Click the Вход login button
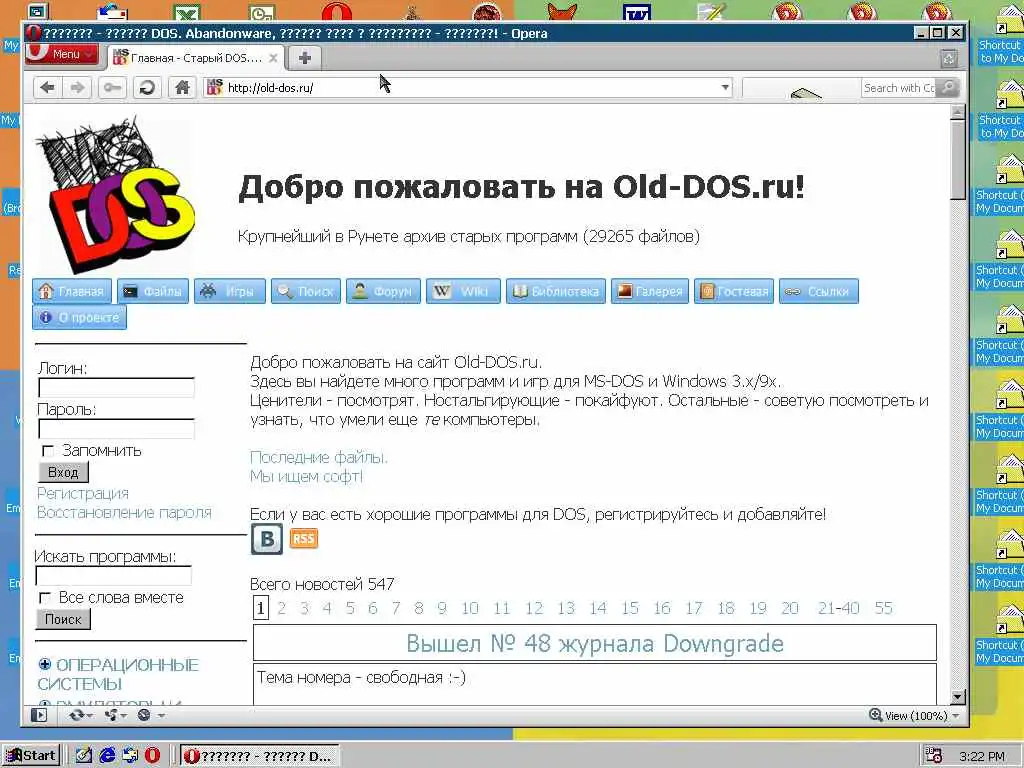Viewport: 1024px width, 768px height. click(63, 472)
